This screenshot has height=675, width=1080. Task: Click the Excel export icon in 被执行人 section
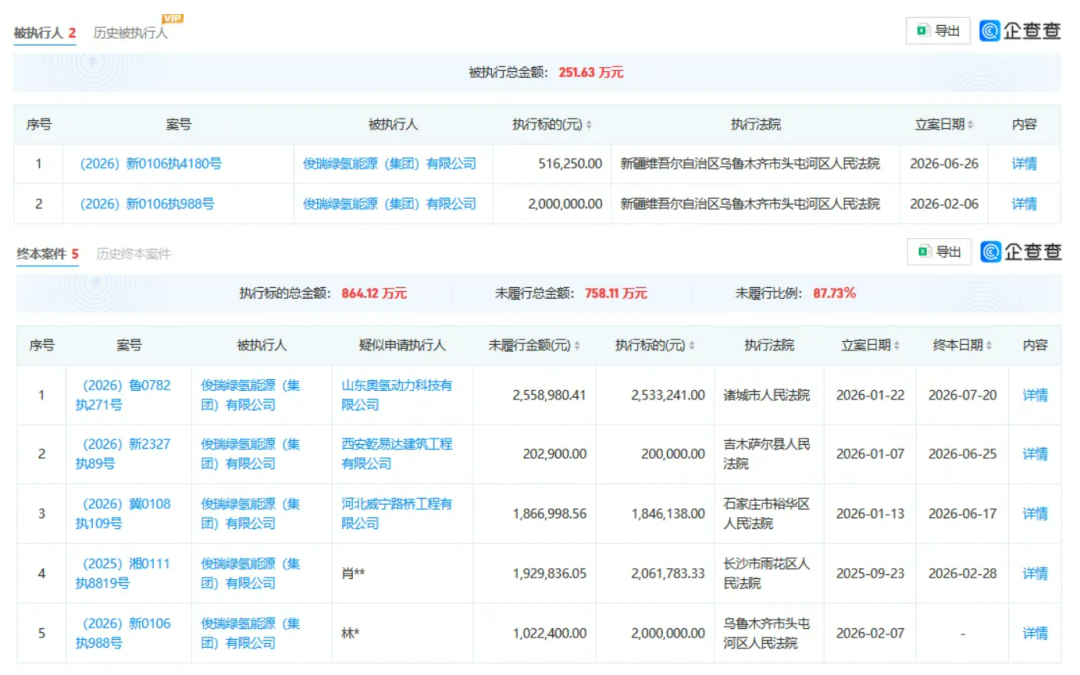tap(922, 30)
